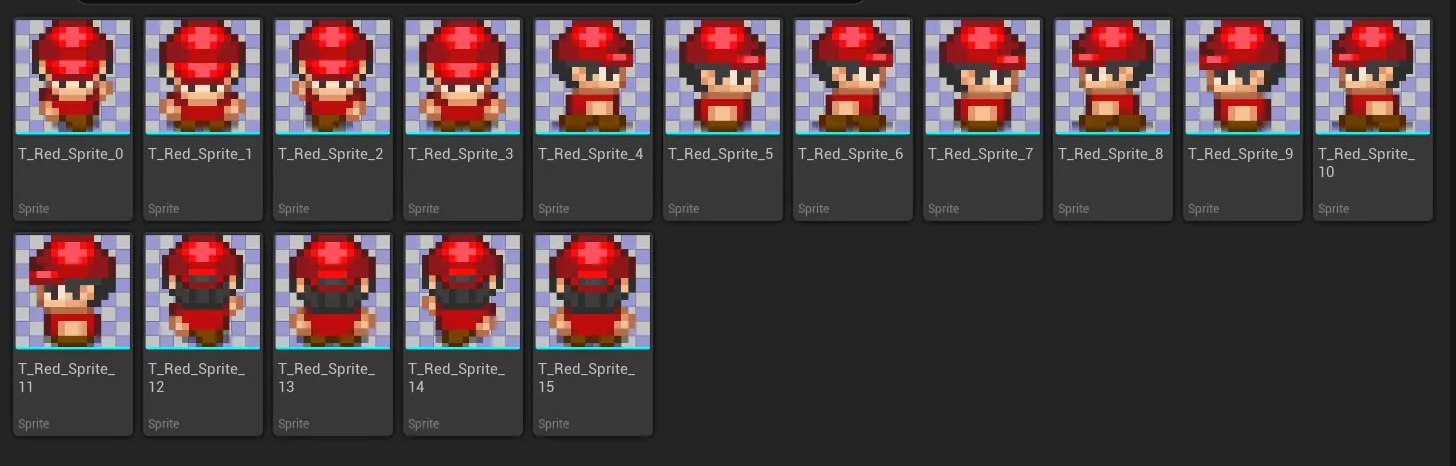Click the T_Red_Sprite_5 asset name

tap(721, 154)
